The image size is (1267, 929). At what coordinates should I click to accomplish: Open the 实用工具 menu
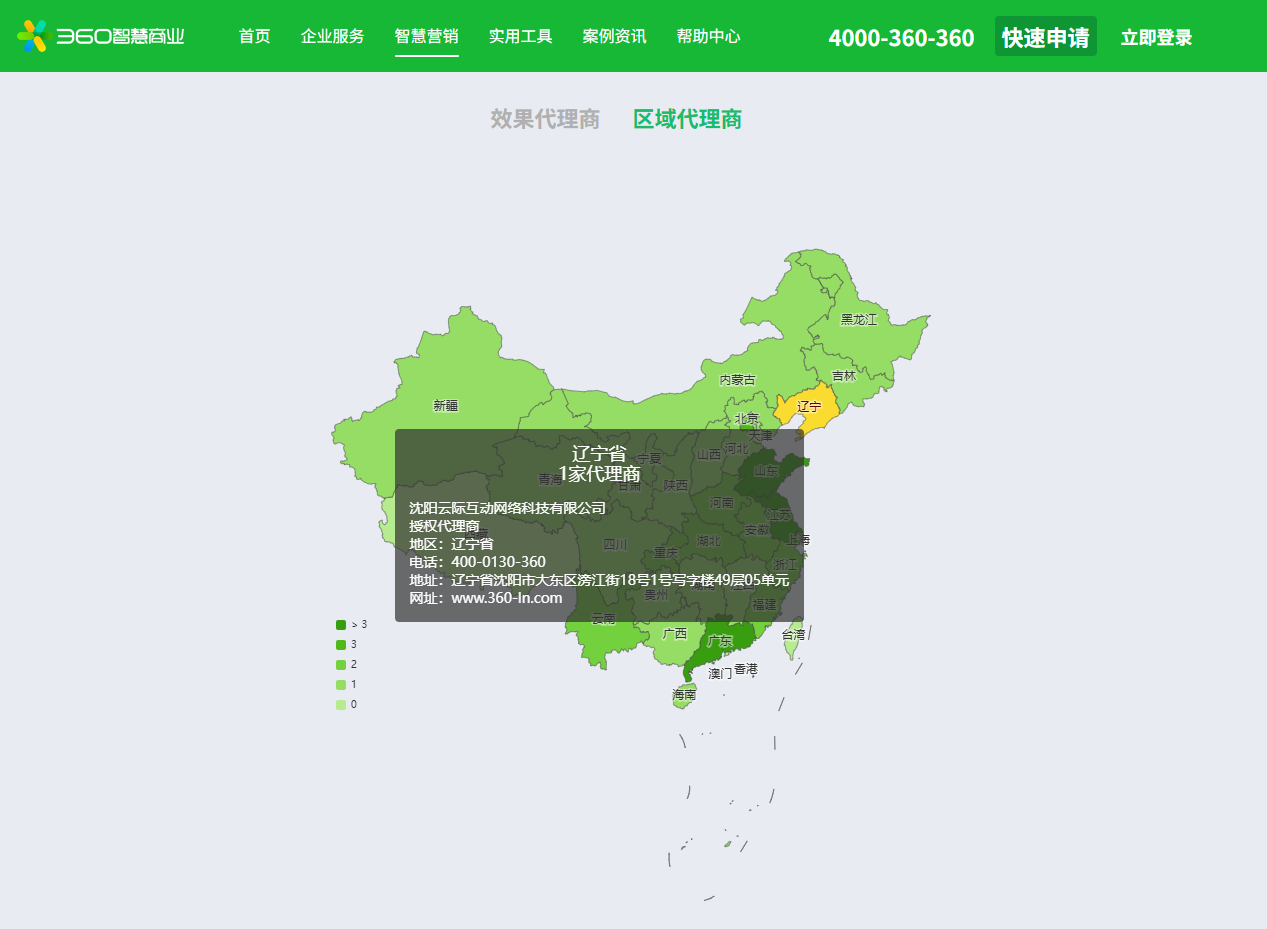coord(521,37)
